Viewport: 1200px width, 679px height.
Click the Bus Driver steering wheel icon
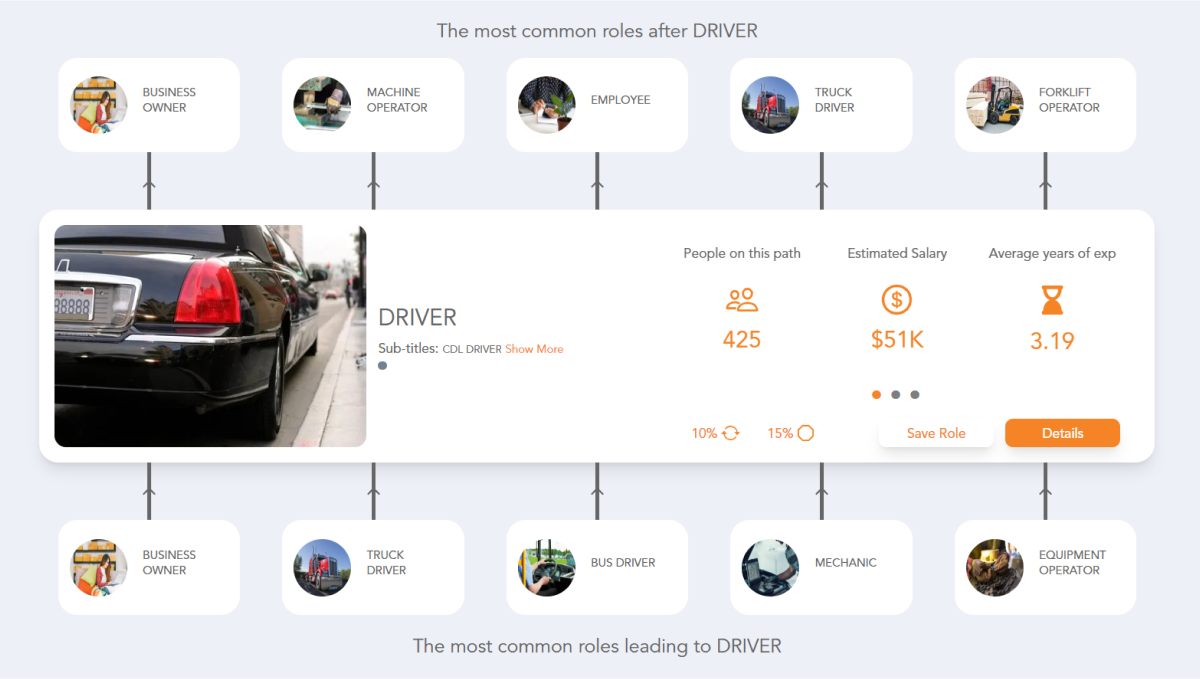(546, 567)
